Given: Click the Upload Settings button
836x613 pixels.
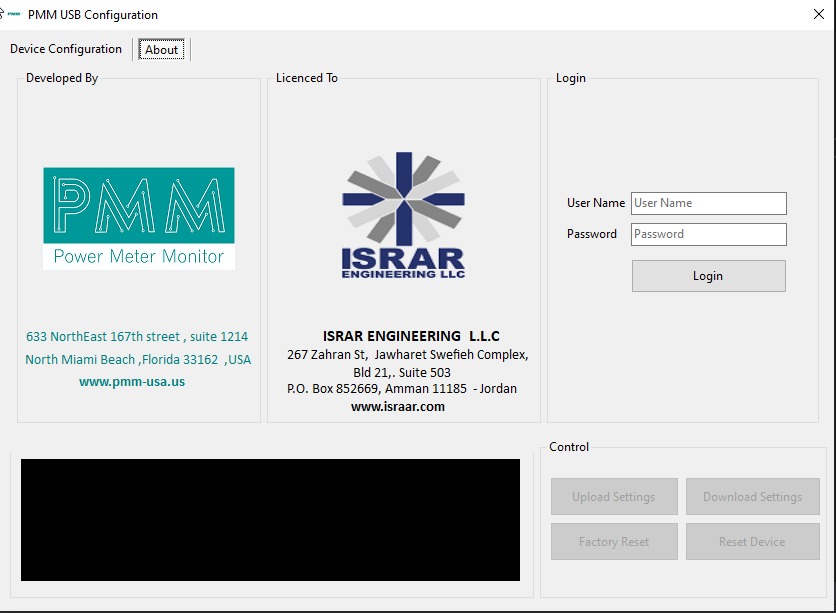Looking at the screenshot, I should point(614,496).
